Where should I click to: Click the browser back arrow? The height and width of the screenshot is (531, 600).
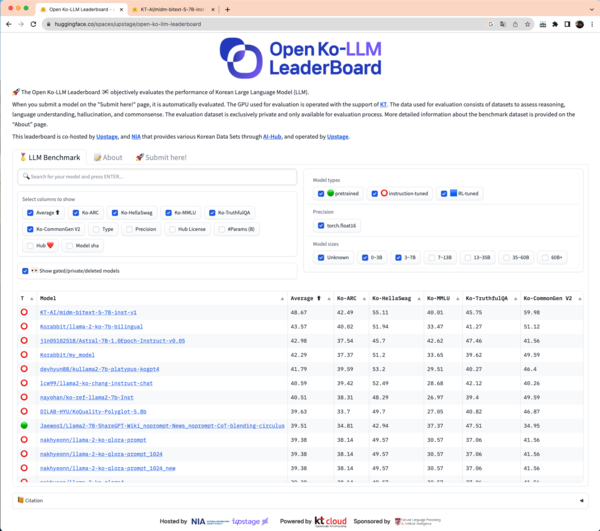point(9,23)
